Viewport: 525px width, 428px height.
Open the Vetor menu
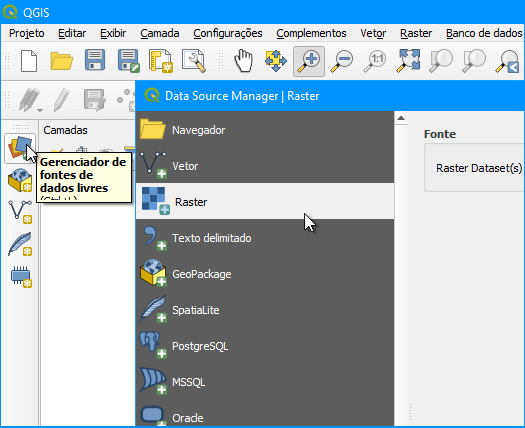373,33
